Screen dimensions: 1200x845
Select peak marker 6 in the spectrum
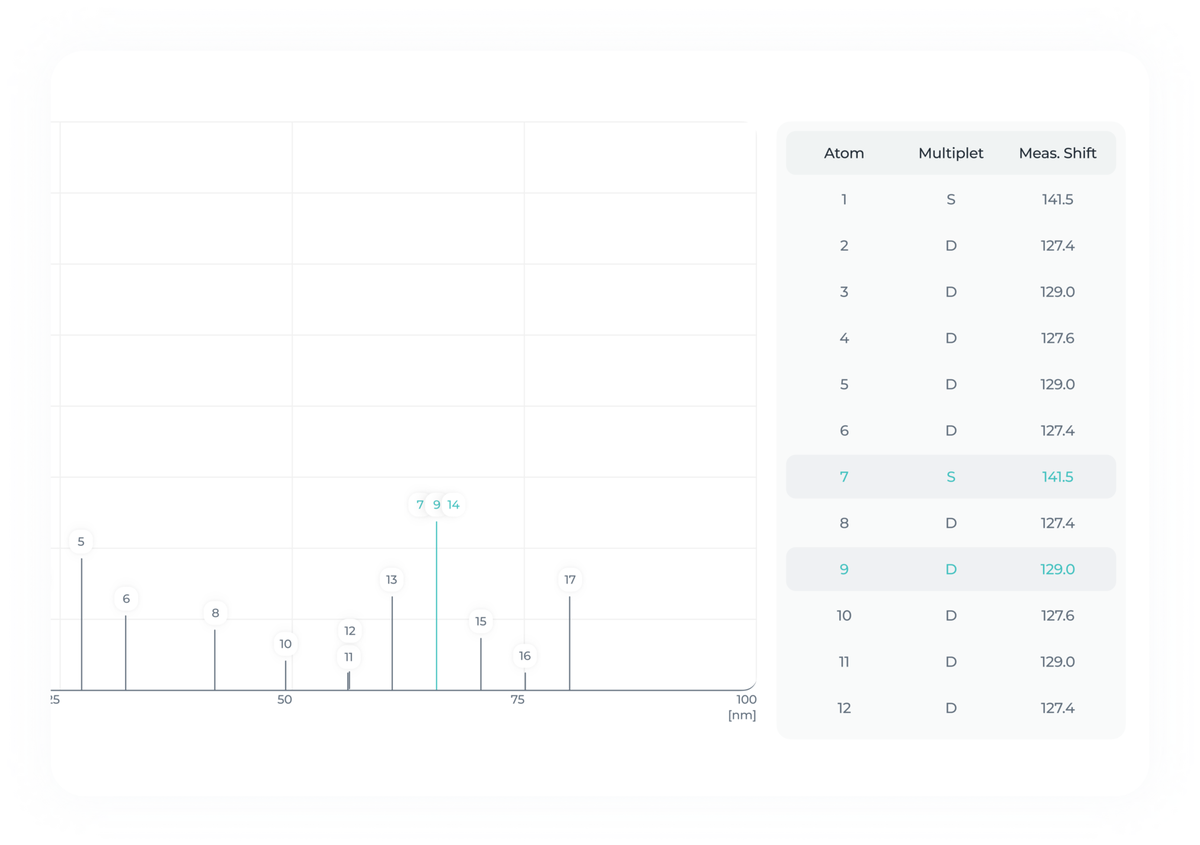tap(126, 599)
